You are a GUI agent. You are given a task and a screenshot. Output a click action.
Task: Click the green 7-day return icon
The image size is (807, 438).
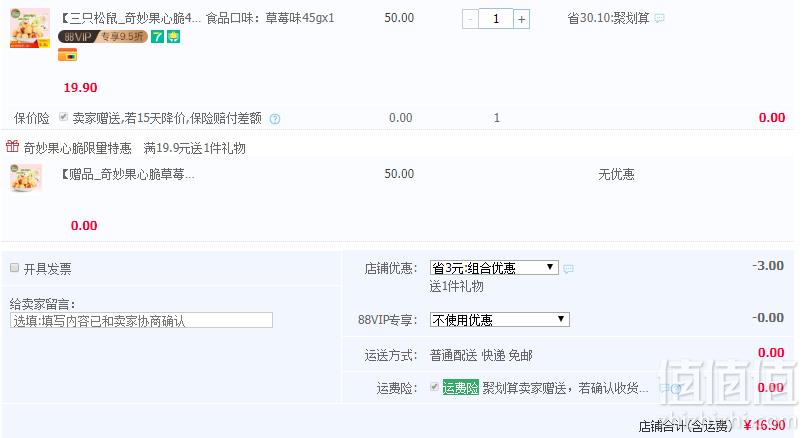point(157,37)
